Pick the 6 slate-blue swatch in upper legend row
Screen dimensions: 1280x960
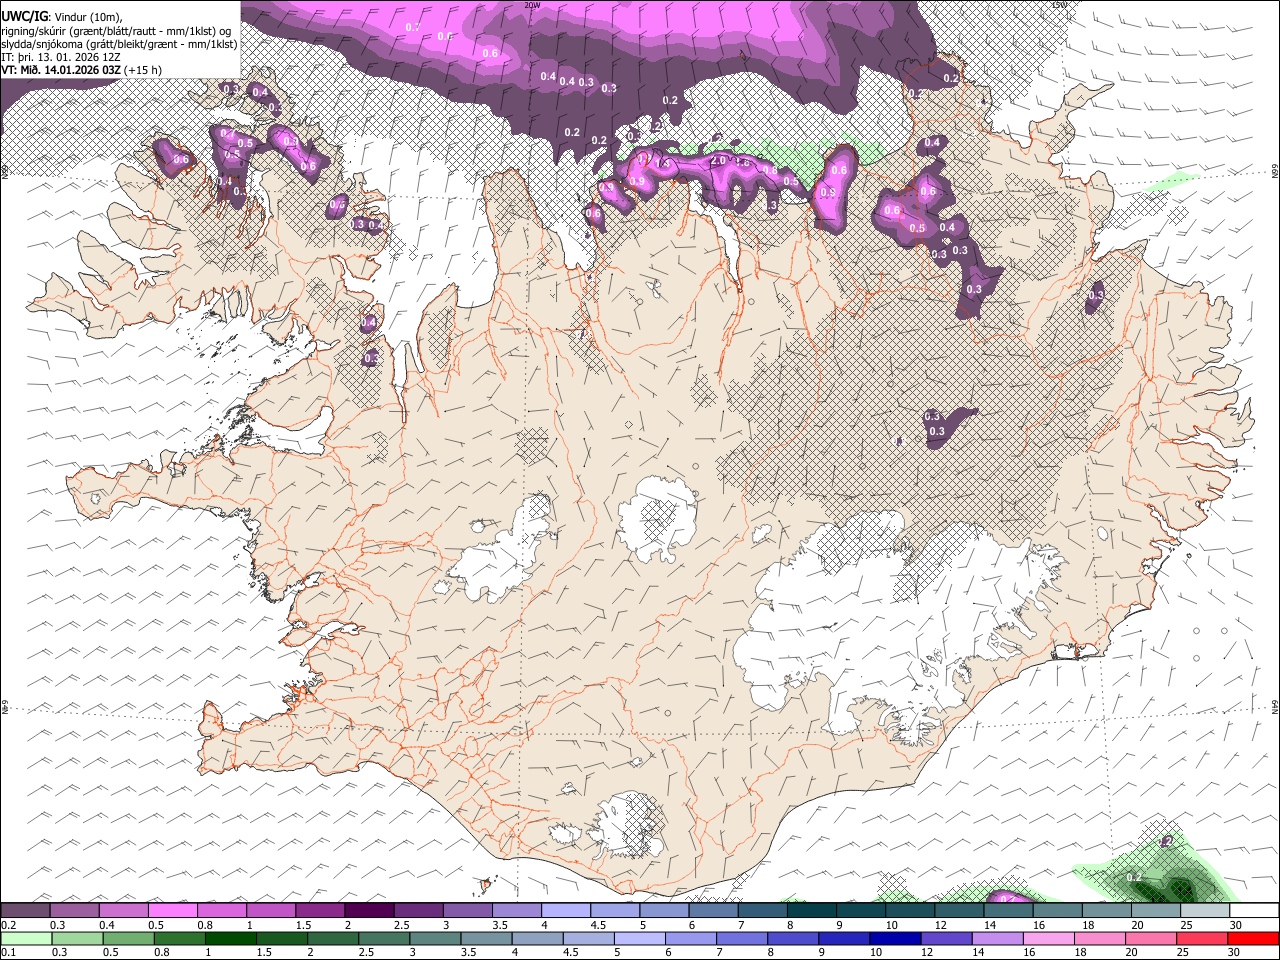(x=711, y=910)
